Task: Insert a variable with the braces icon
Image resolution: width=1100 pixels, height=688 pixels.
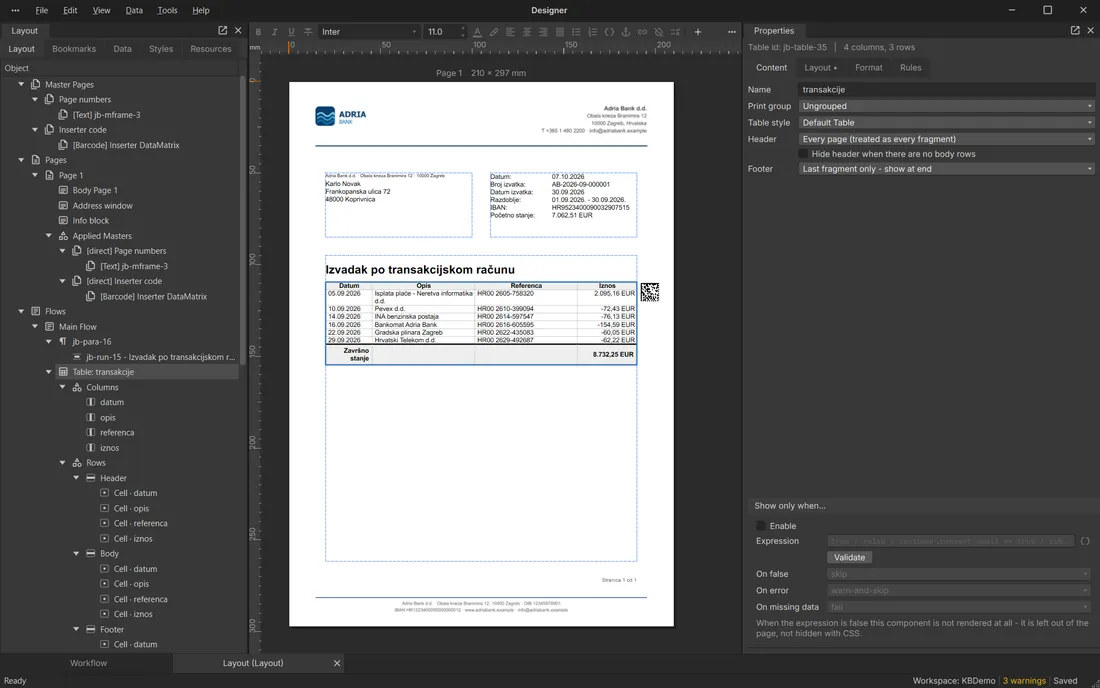Action: pyautogui.click(x=609, y=32)
